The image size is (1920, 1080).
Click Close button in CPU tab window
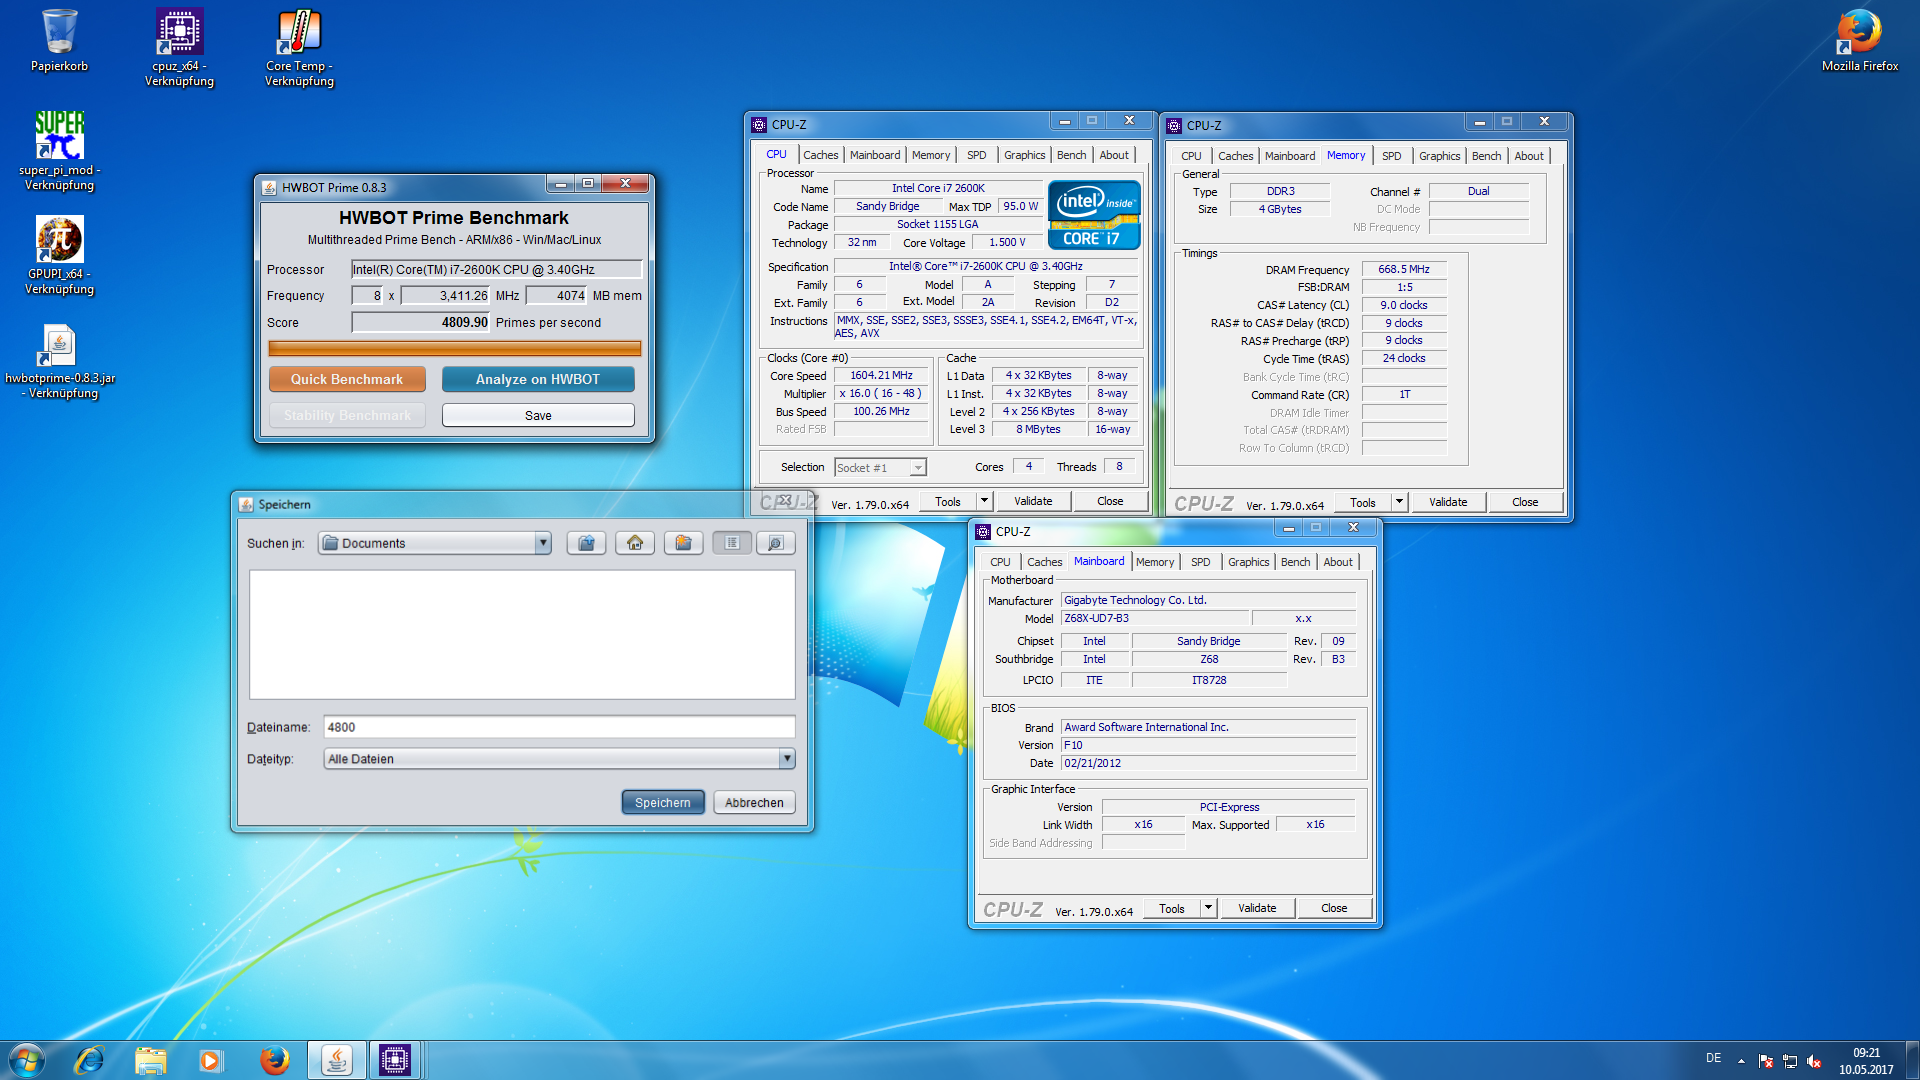click(1110, 501)
